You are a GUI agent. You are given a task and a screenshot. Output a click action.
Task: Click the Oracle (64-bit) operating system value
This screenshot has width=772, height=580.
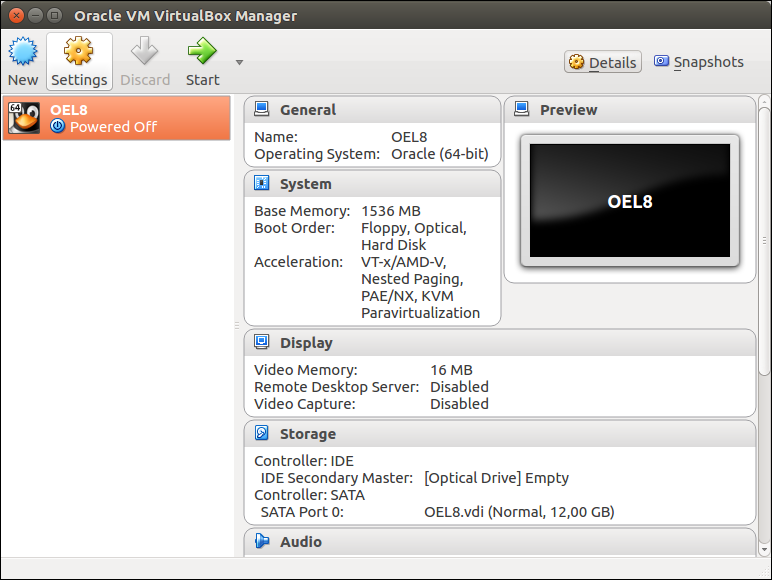440,154
